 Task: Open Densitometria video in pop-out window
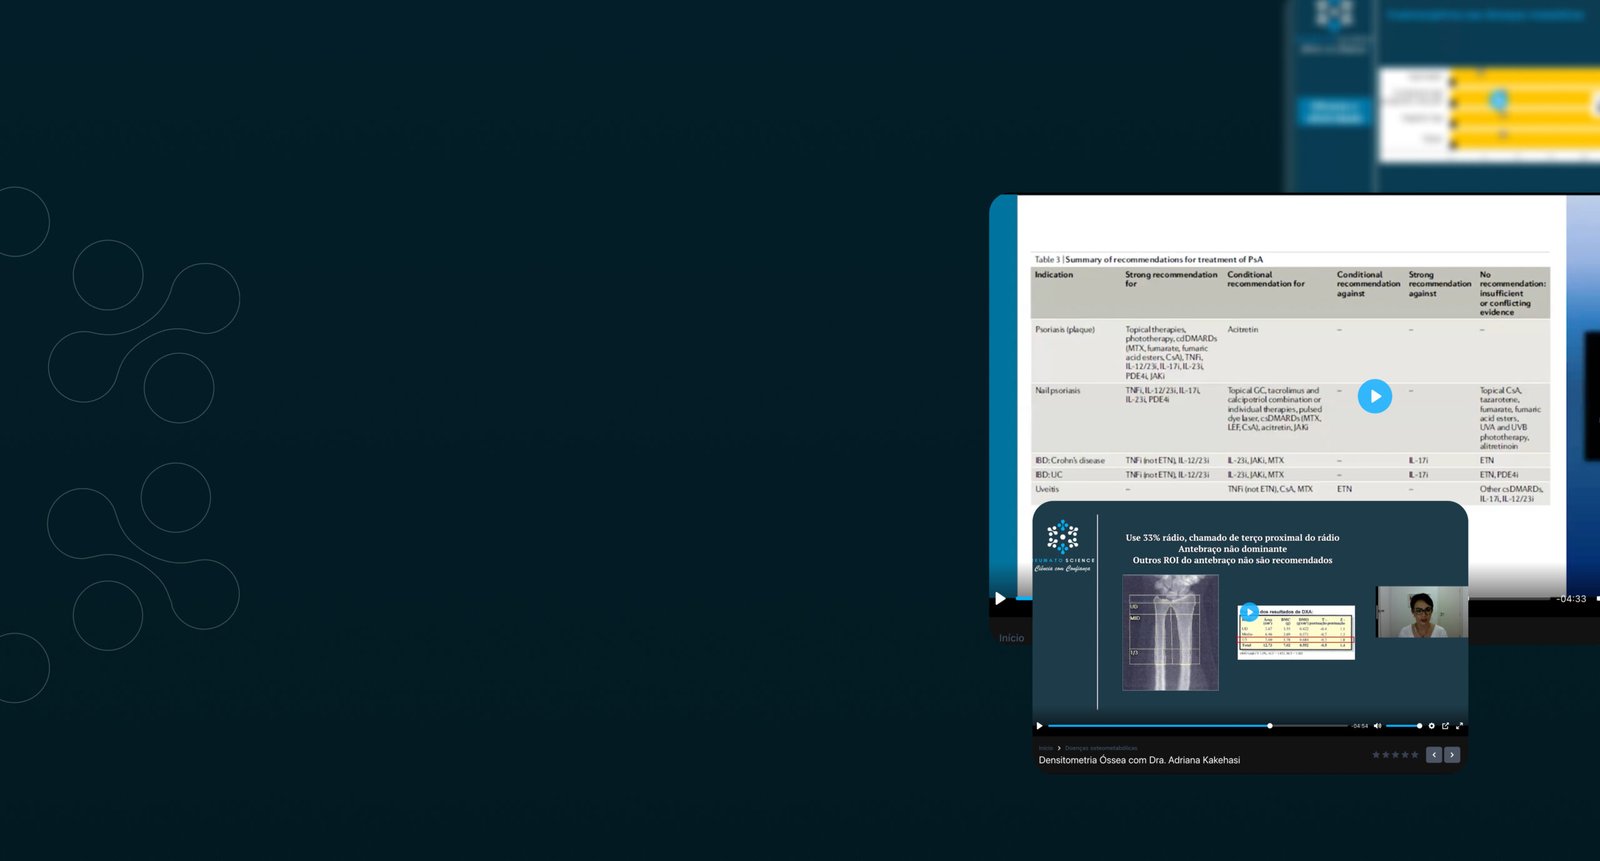point(1445,726)
